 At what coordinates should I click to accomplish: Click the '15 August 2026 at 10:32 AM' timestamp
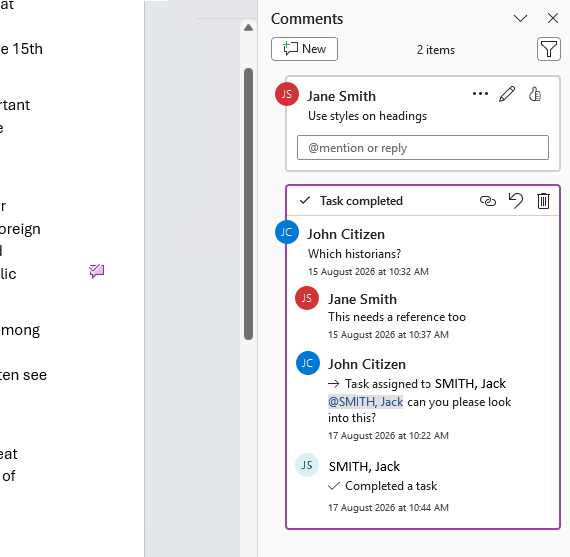(x=368, y=272)
